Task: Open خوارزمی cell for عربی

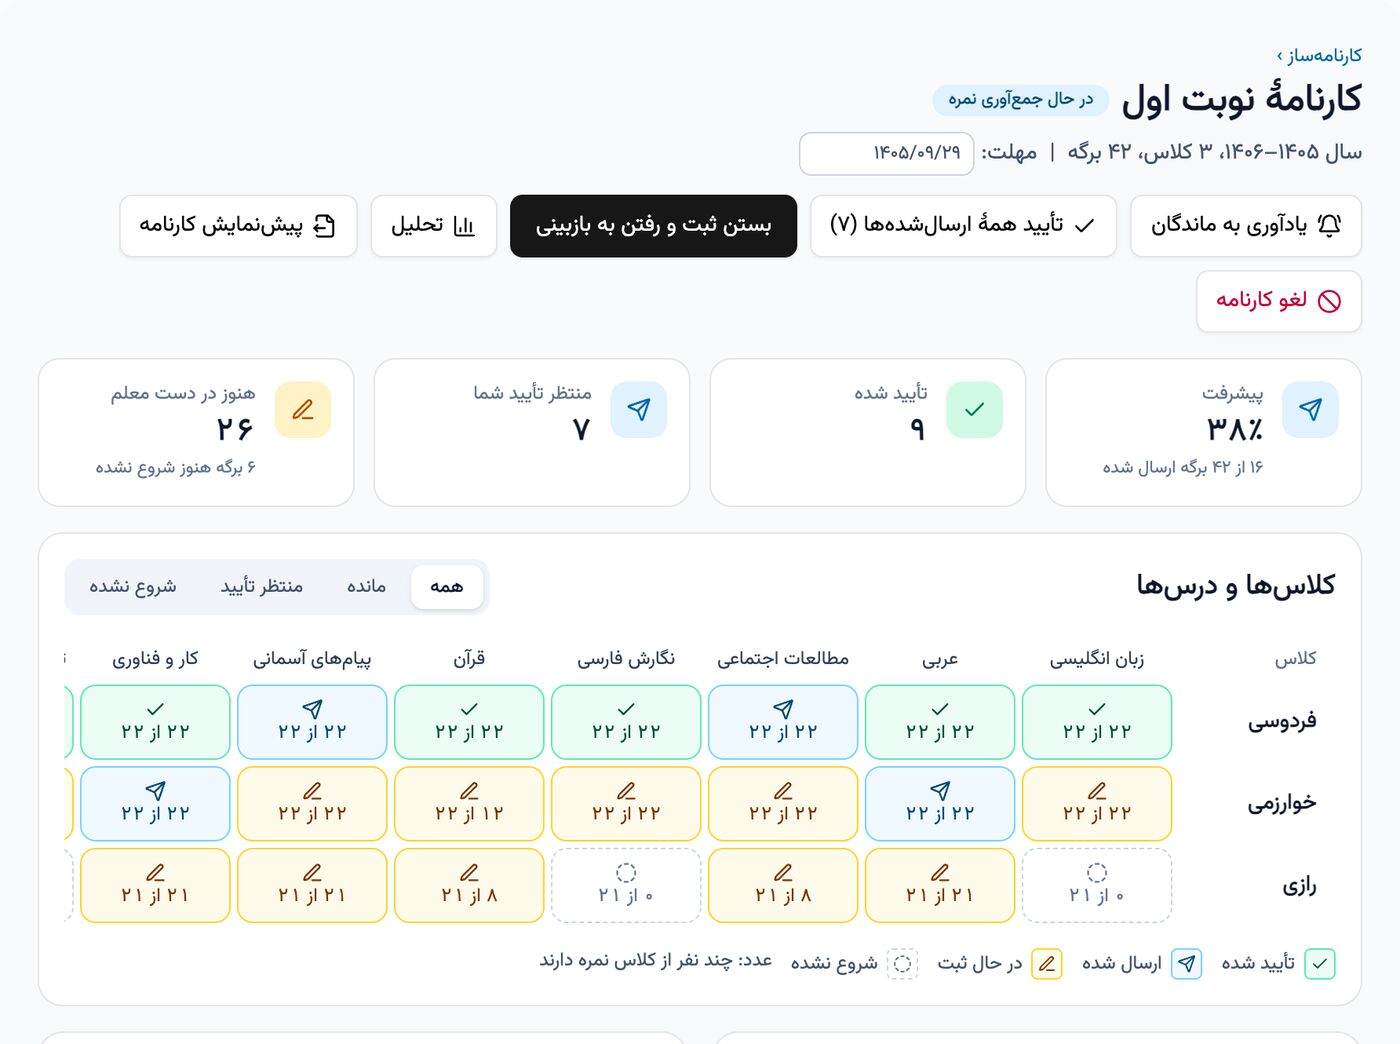Action: [940, 804]
